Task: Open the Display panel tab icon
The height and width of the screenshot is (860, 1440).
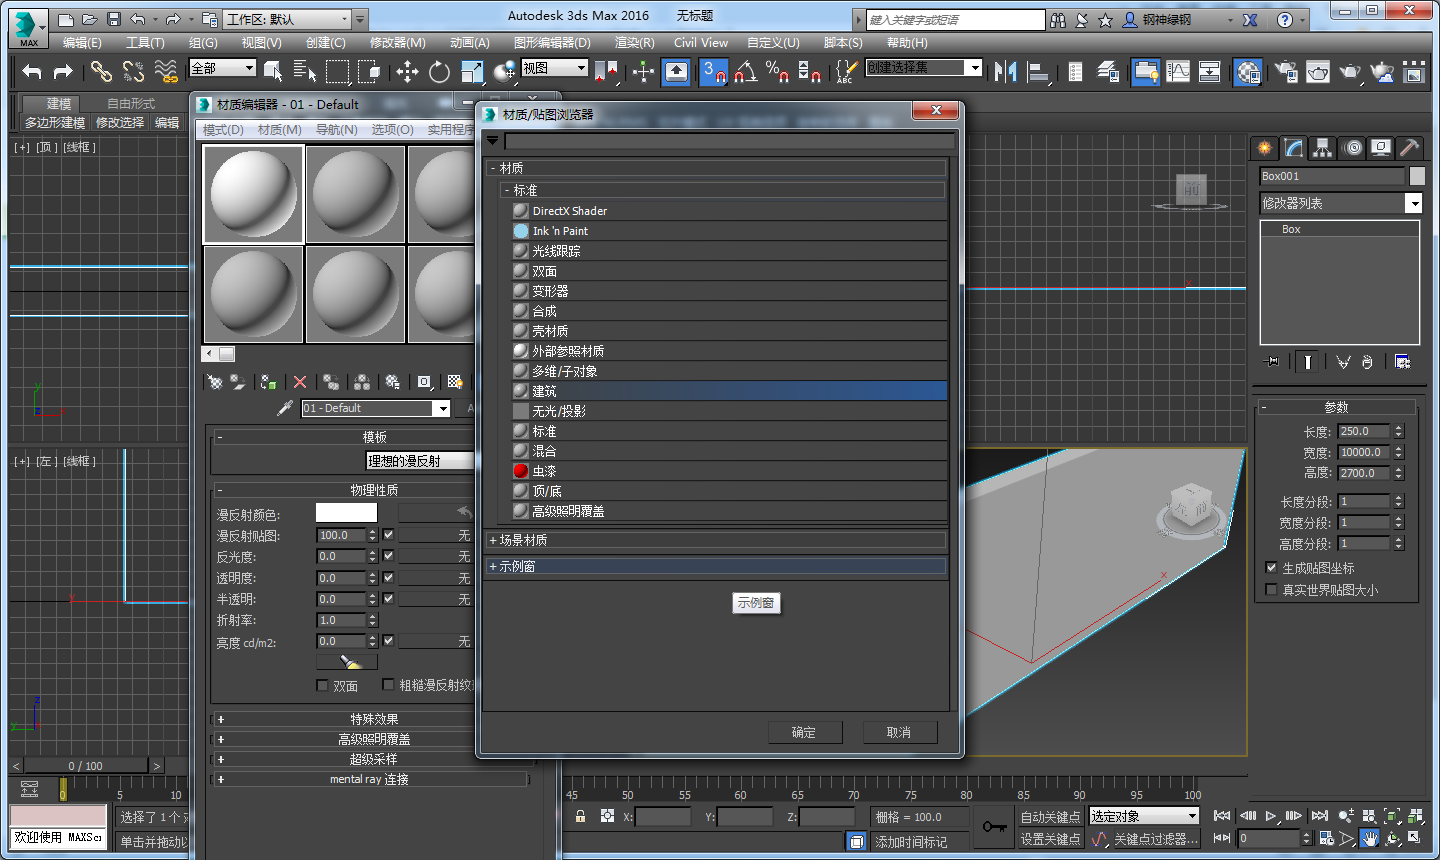Action: point(1381,148)
